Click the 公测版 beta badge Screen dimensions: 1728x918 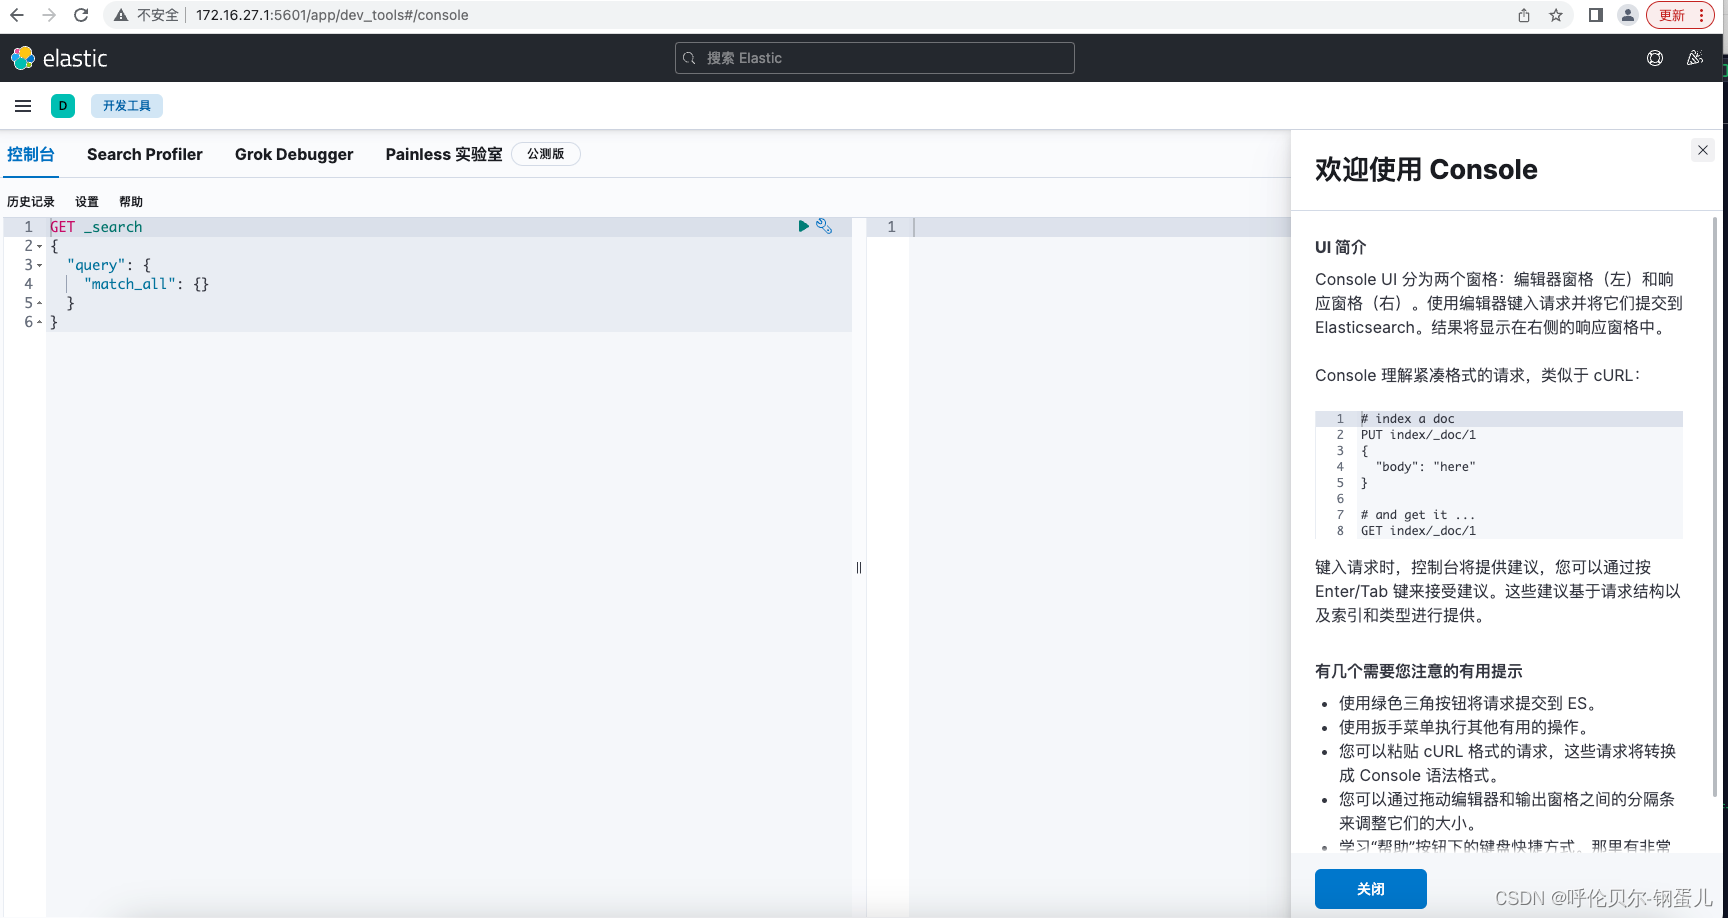point(546,154)
